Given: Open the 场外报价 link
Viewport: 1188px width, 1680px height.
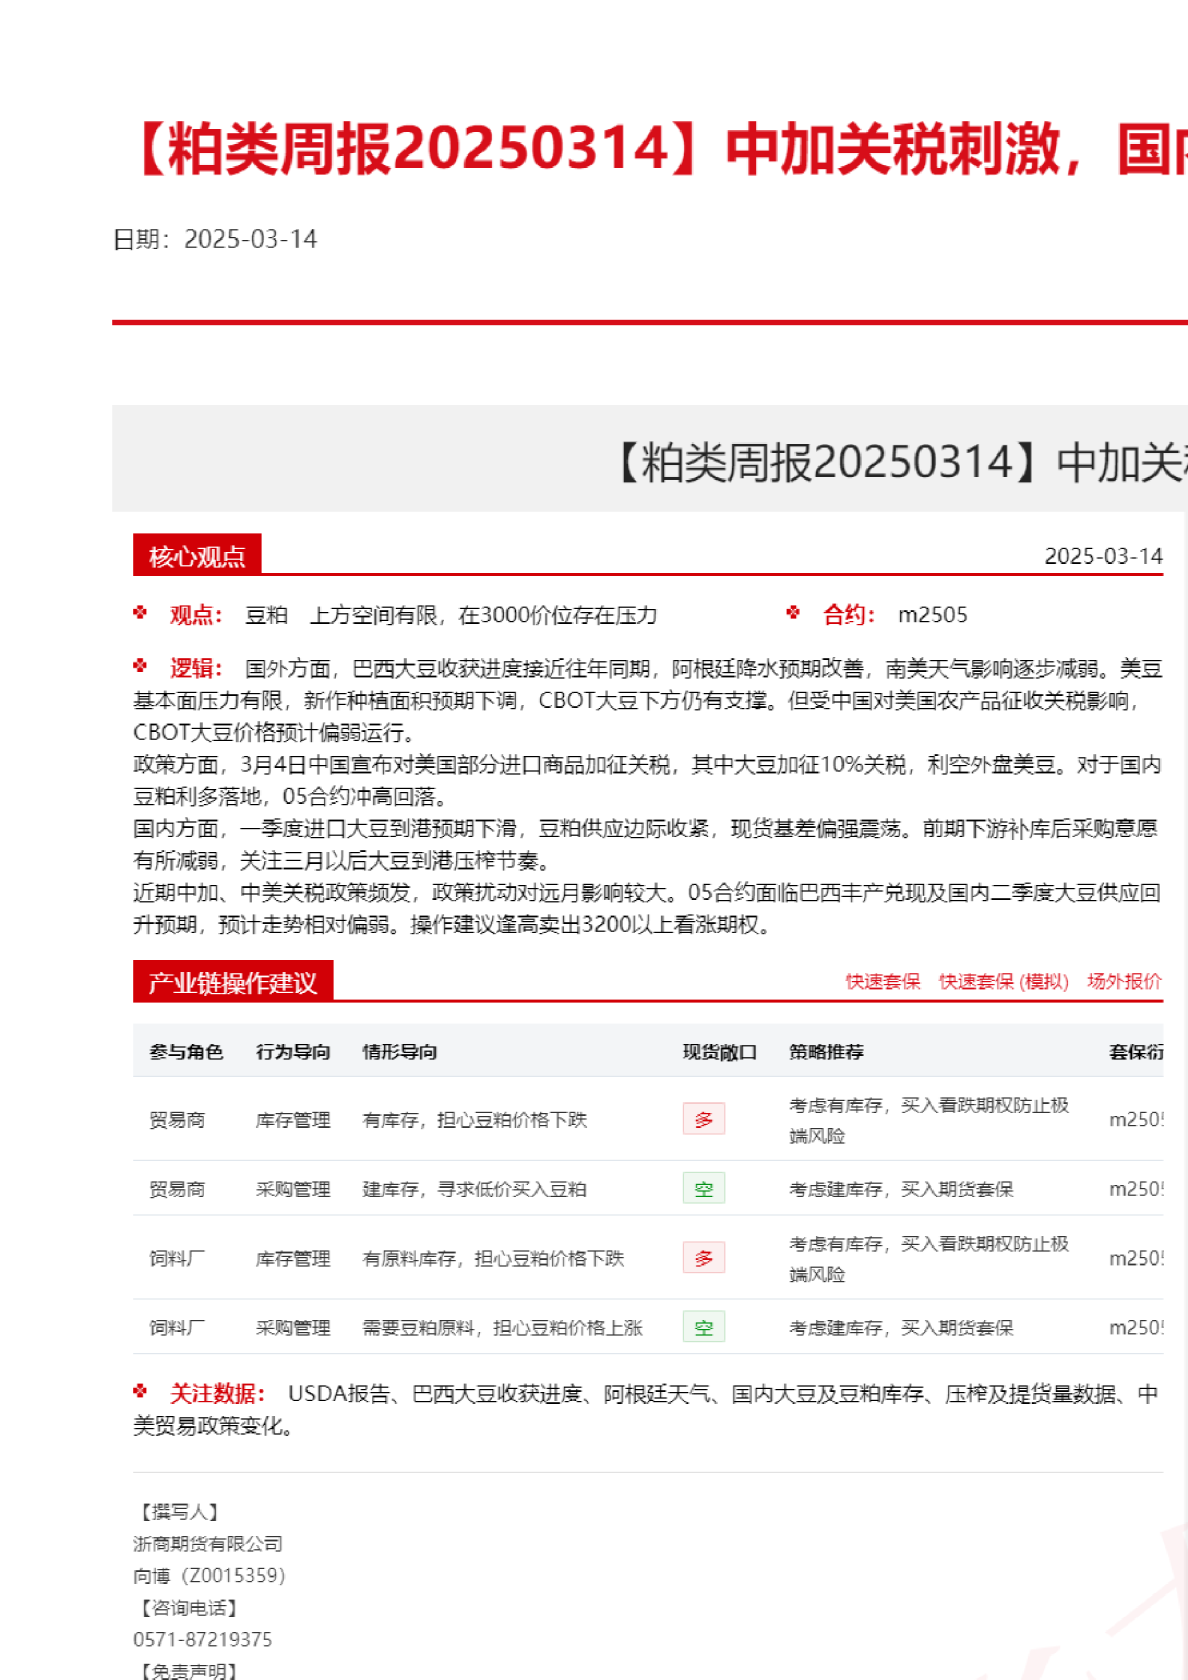Looking at the screenshot, I should 1124,981.
